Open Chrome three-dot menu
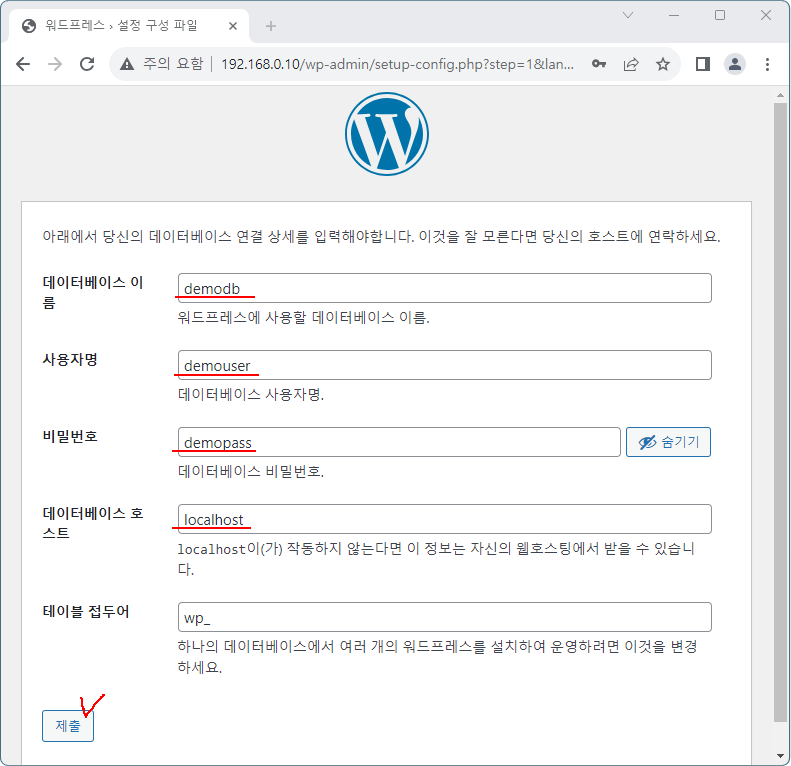The image size is (791, 766). [767, 64]
